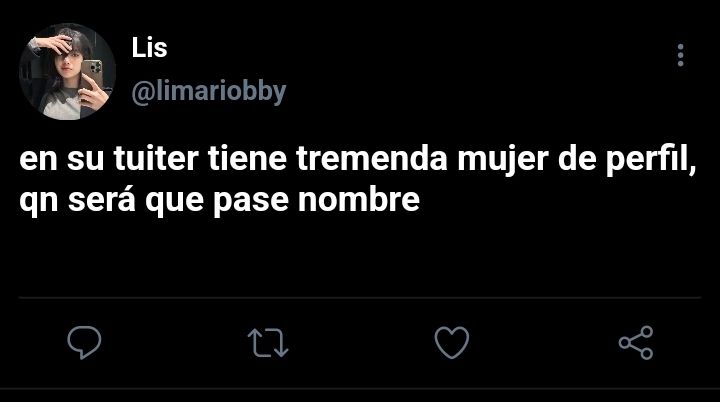The width and height of the screenshot is (720, 402).
Task: Click the phone shown in avatar photo
Action: tap(93, 73)
